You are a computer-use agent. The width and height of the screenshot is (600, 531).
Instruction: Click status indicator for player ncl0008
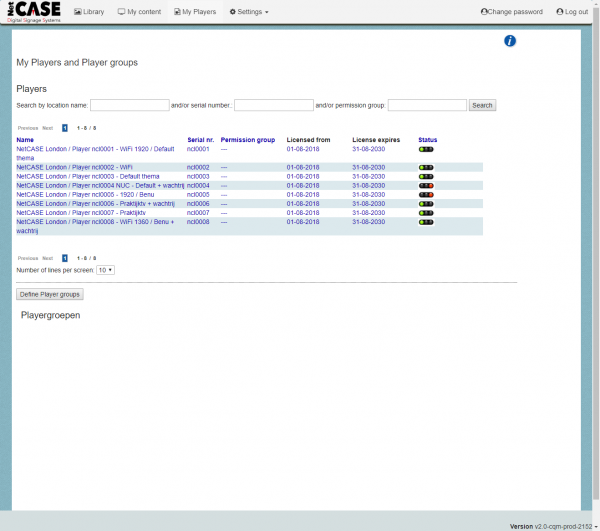pyautogui.click(x=426, y=222)
